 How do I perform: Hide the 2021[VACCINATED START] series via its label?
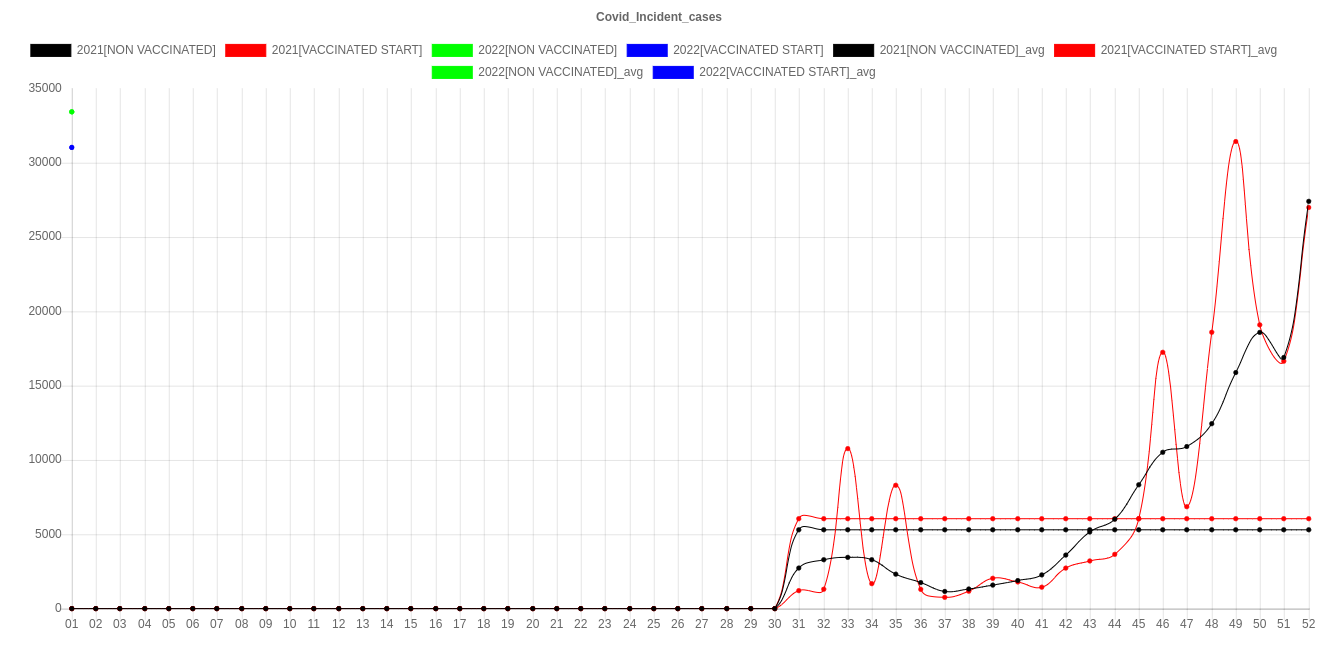pyautogui.click(x=346, y=50)
